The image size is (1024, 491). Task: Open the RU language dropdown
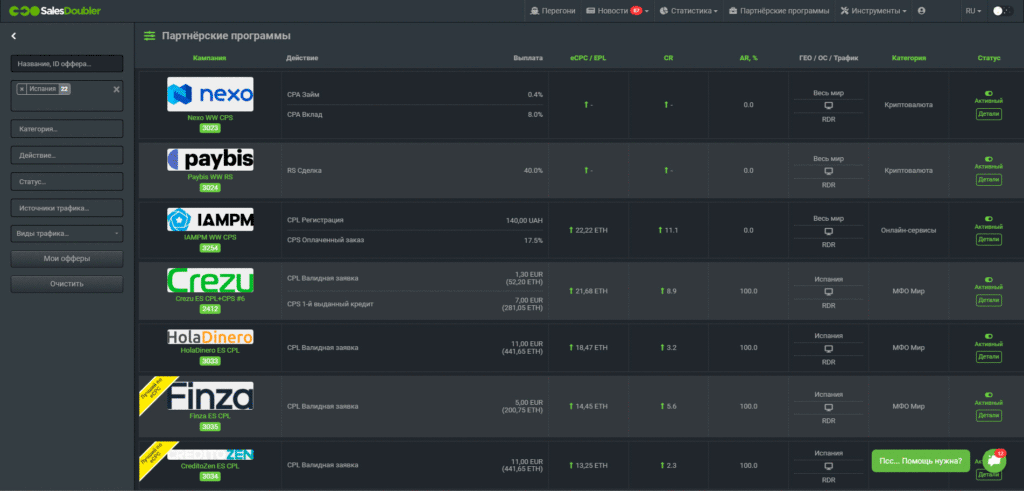click(972, 11)
